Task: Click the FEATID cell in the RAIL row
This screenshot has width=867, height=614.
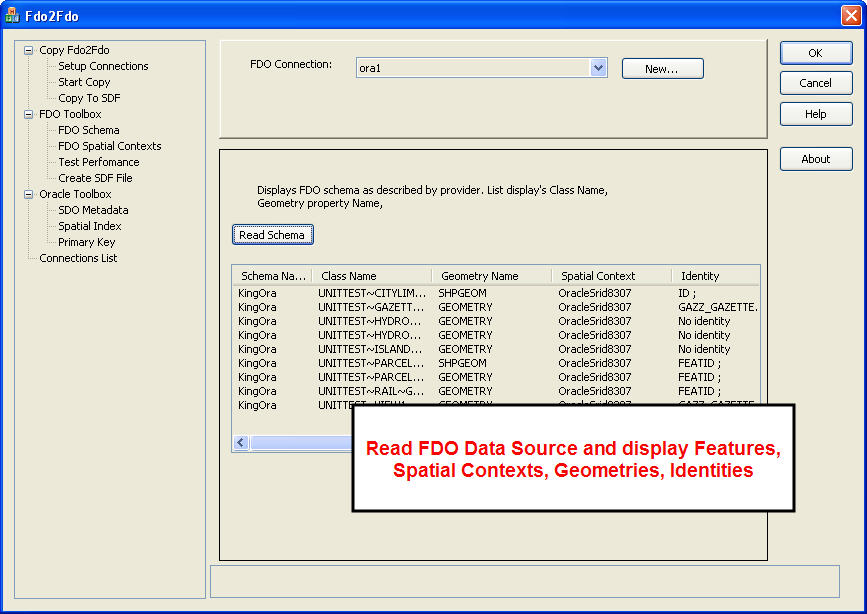Action: click(x=699, y=392)
